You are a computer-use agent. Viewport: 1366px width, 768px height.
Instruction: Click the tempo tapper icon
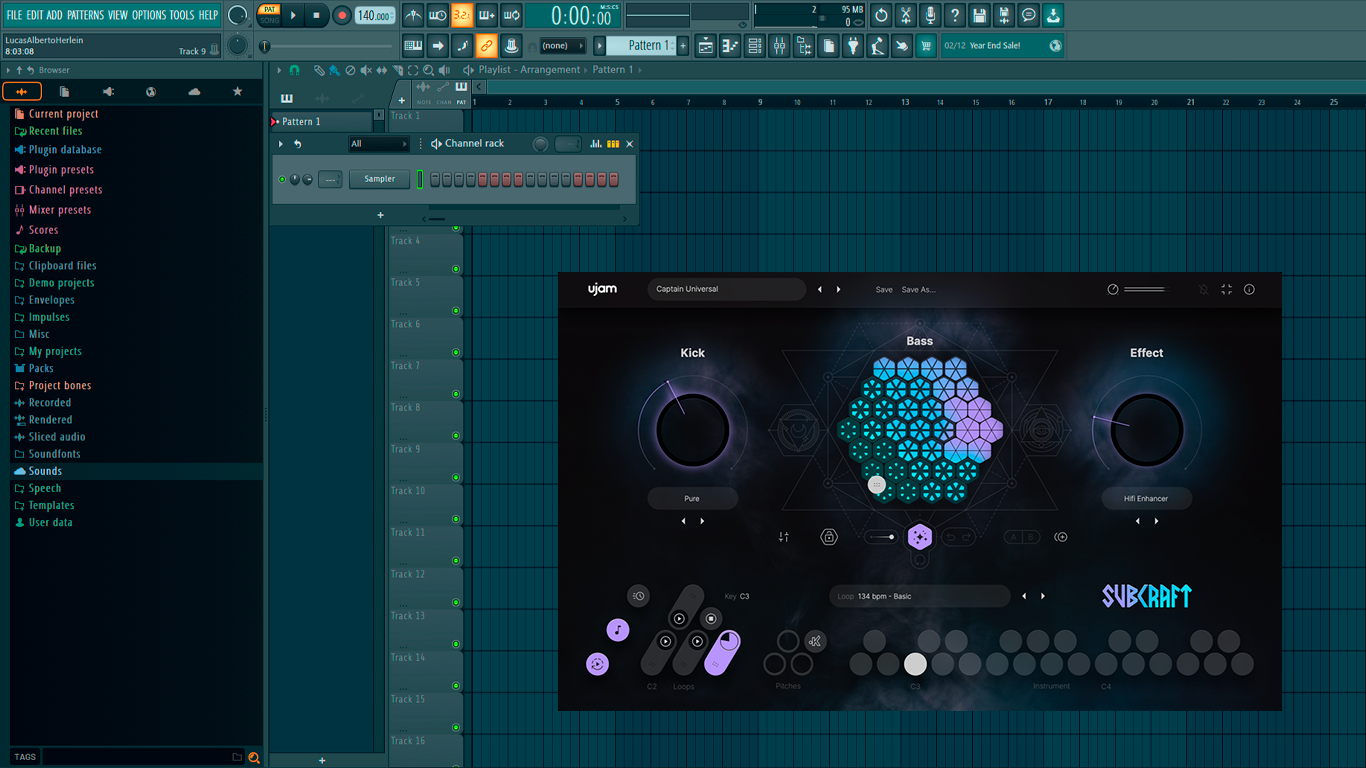[x=877, y=46]
